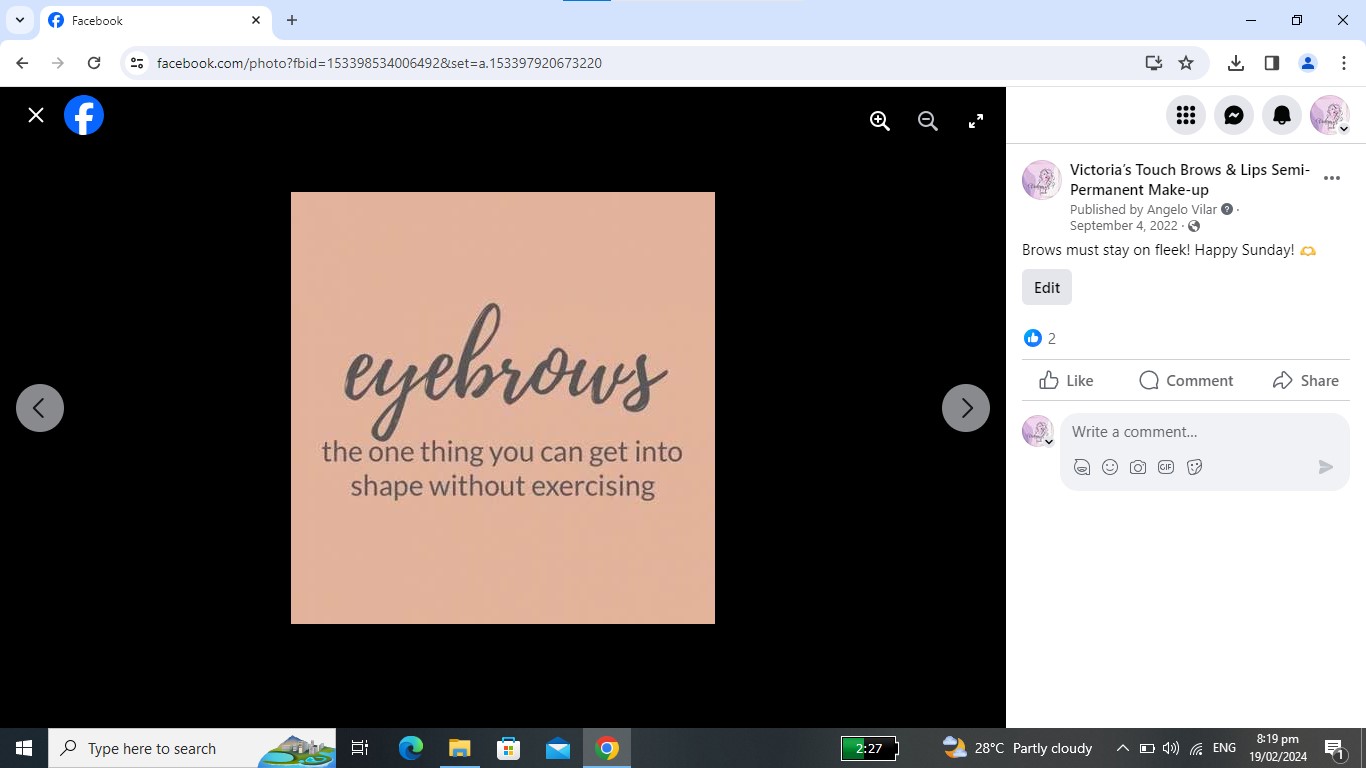
Task: Close the photo viewer with the X
Action: click(x=36, y=115)
